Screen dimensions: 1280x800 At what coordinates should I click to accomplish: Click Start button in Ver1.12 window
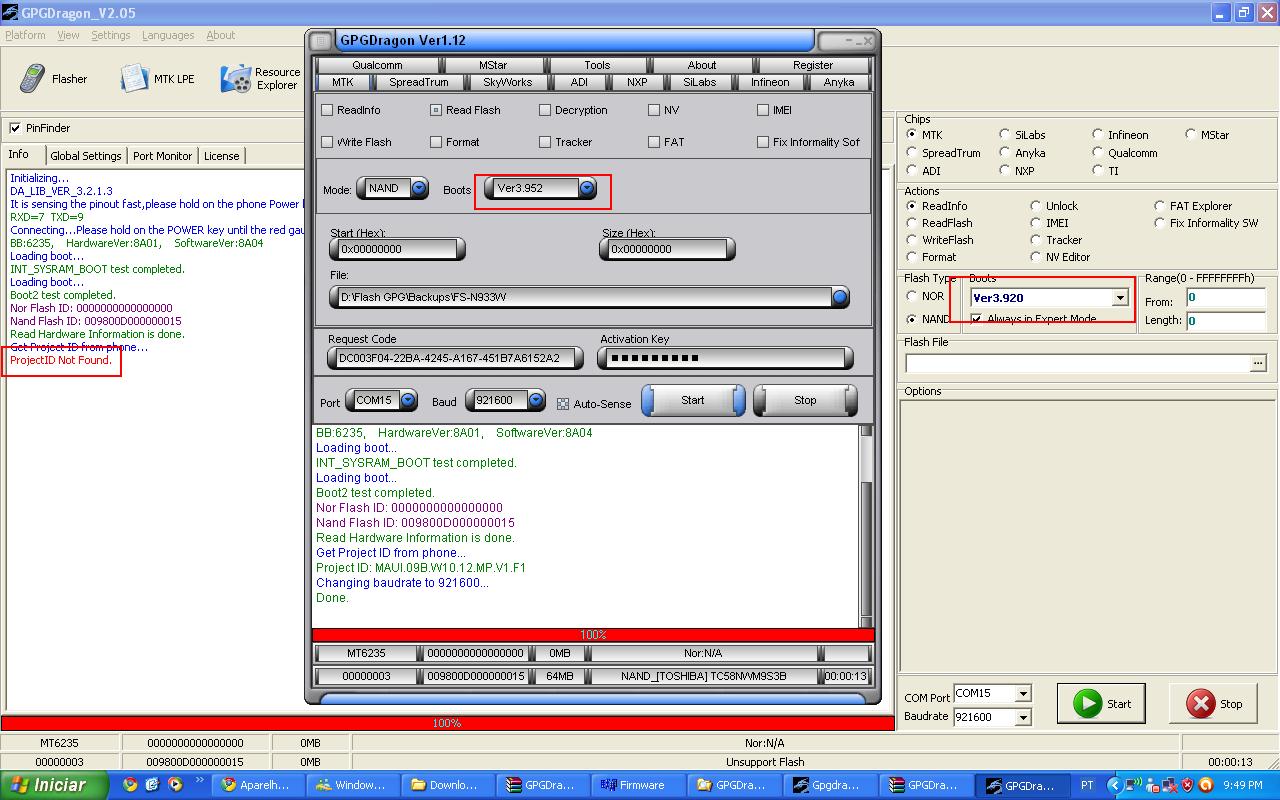point(693,400)
